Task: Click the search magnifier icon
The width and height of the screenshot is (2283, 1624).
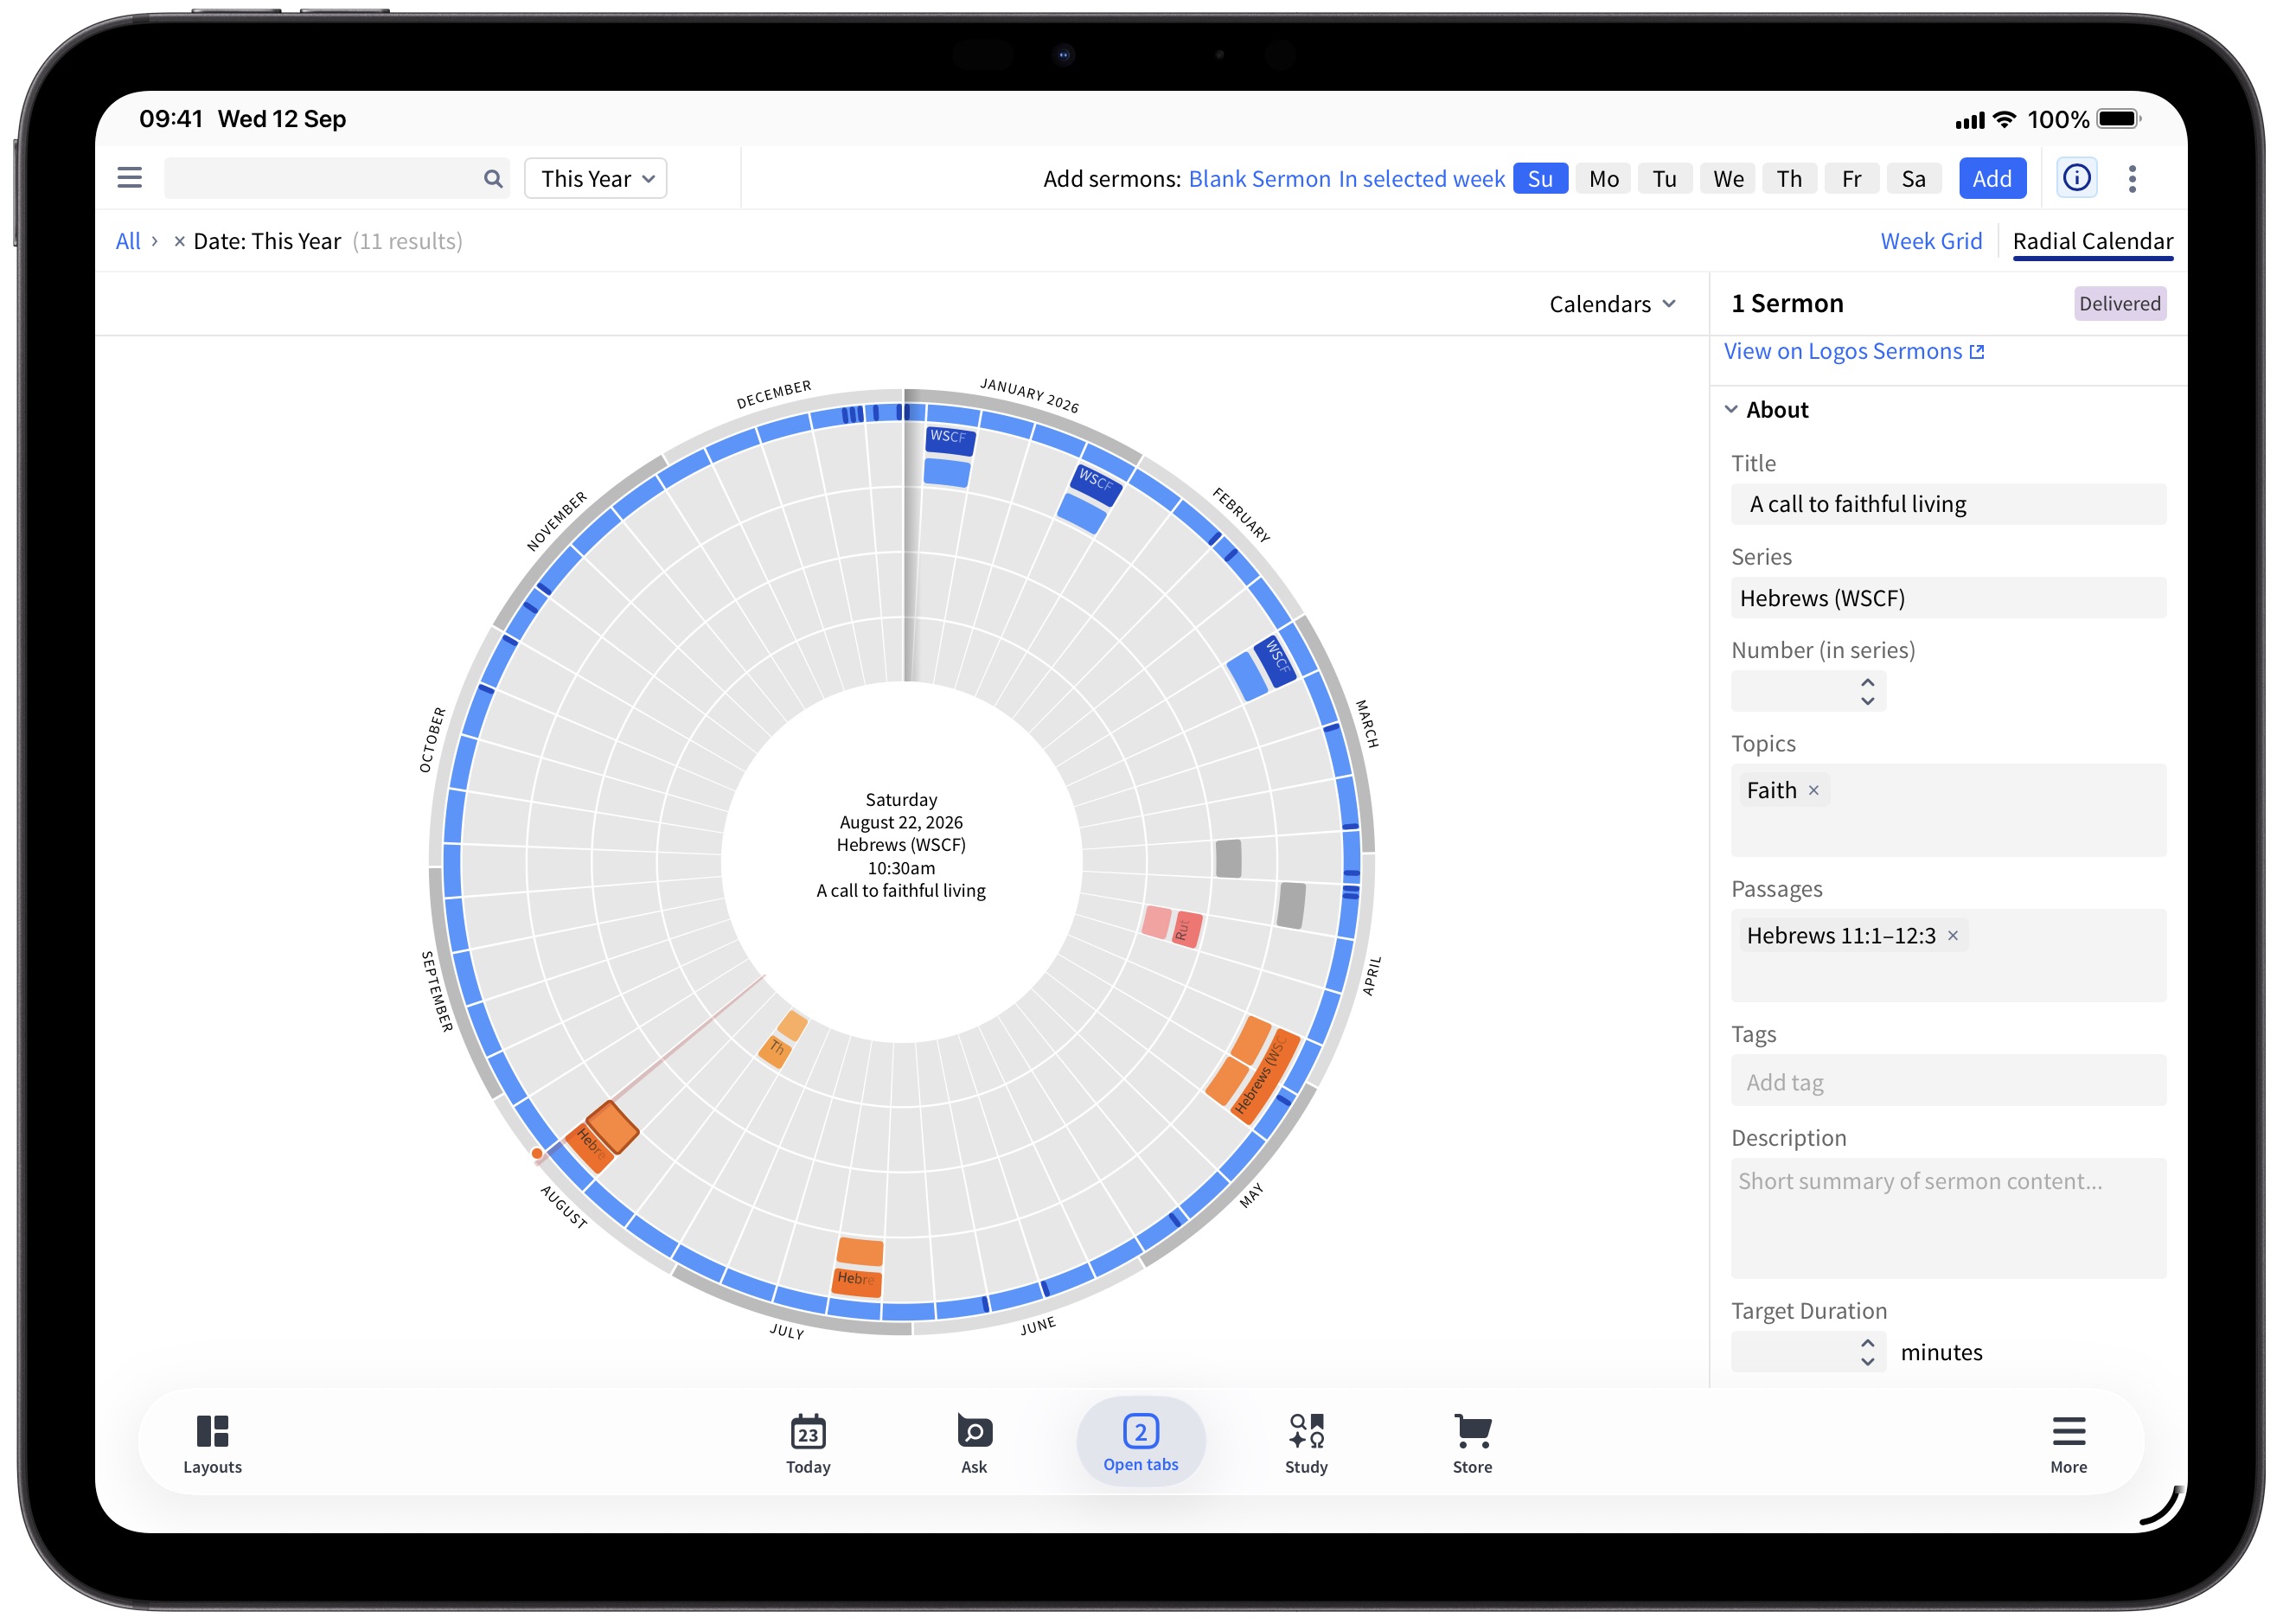Action: point(492,179)
